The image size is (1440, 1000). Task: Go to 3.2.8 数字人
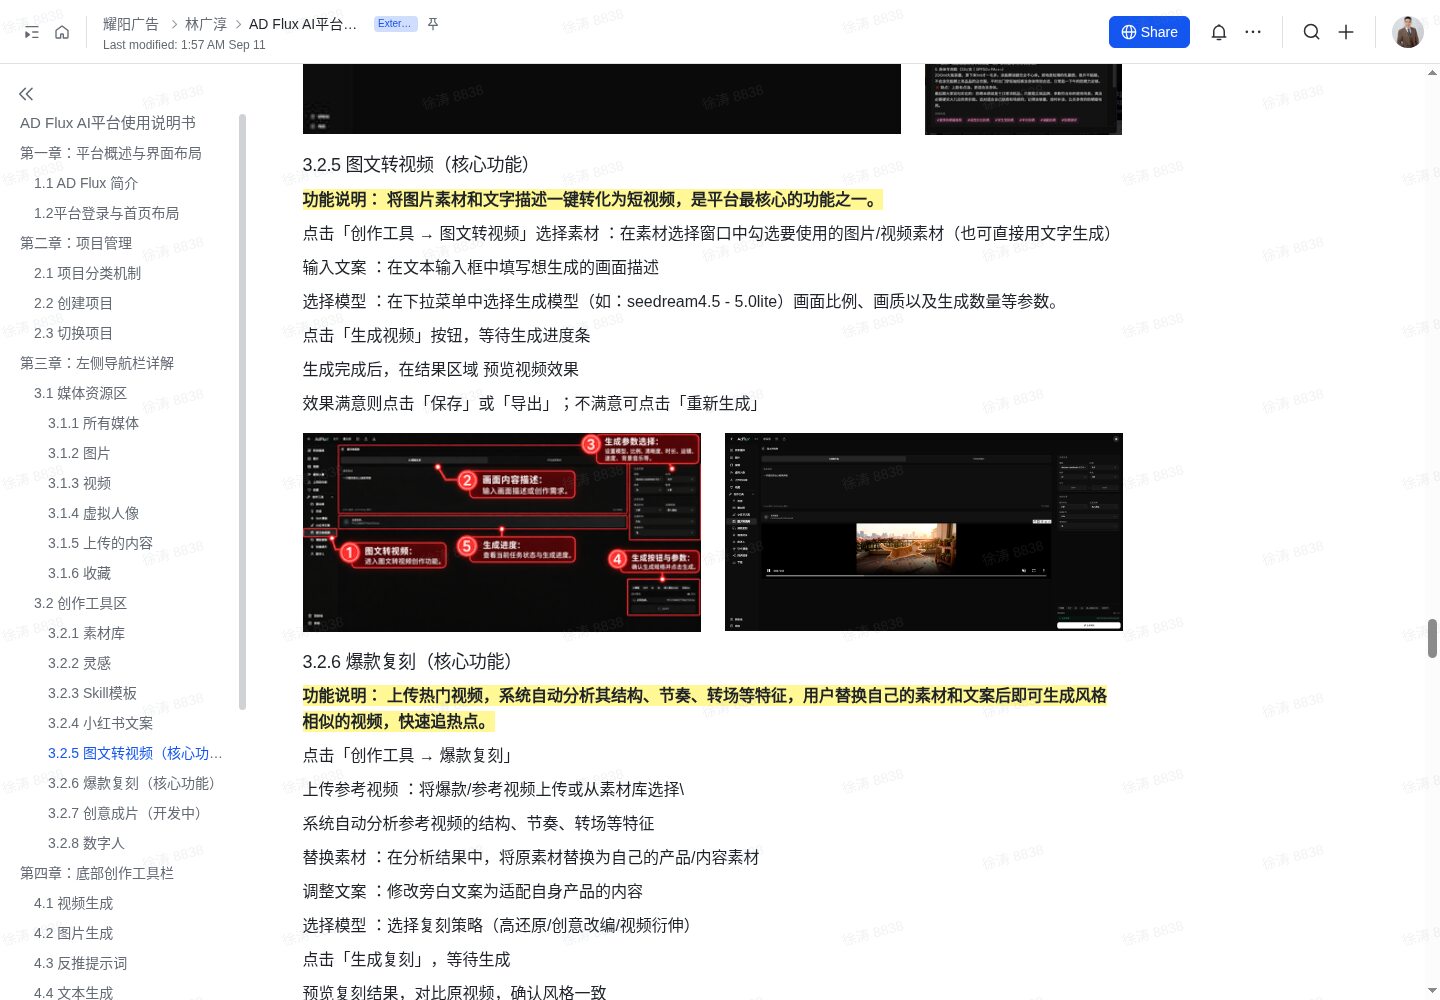pos(86,843)
